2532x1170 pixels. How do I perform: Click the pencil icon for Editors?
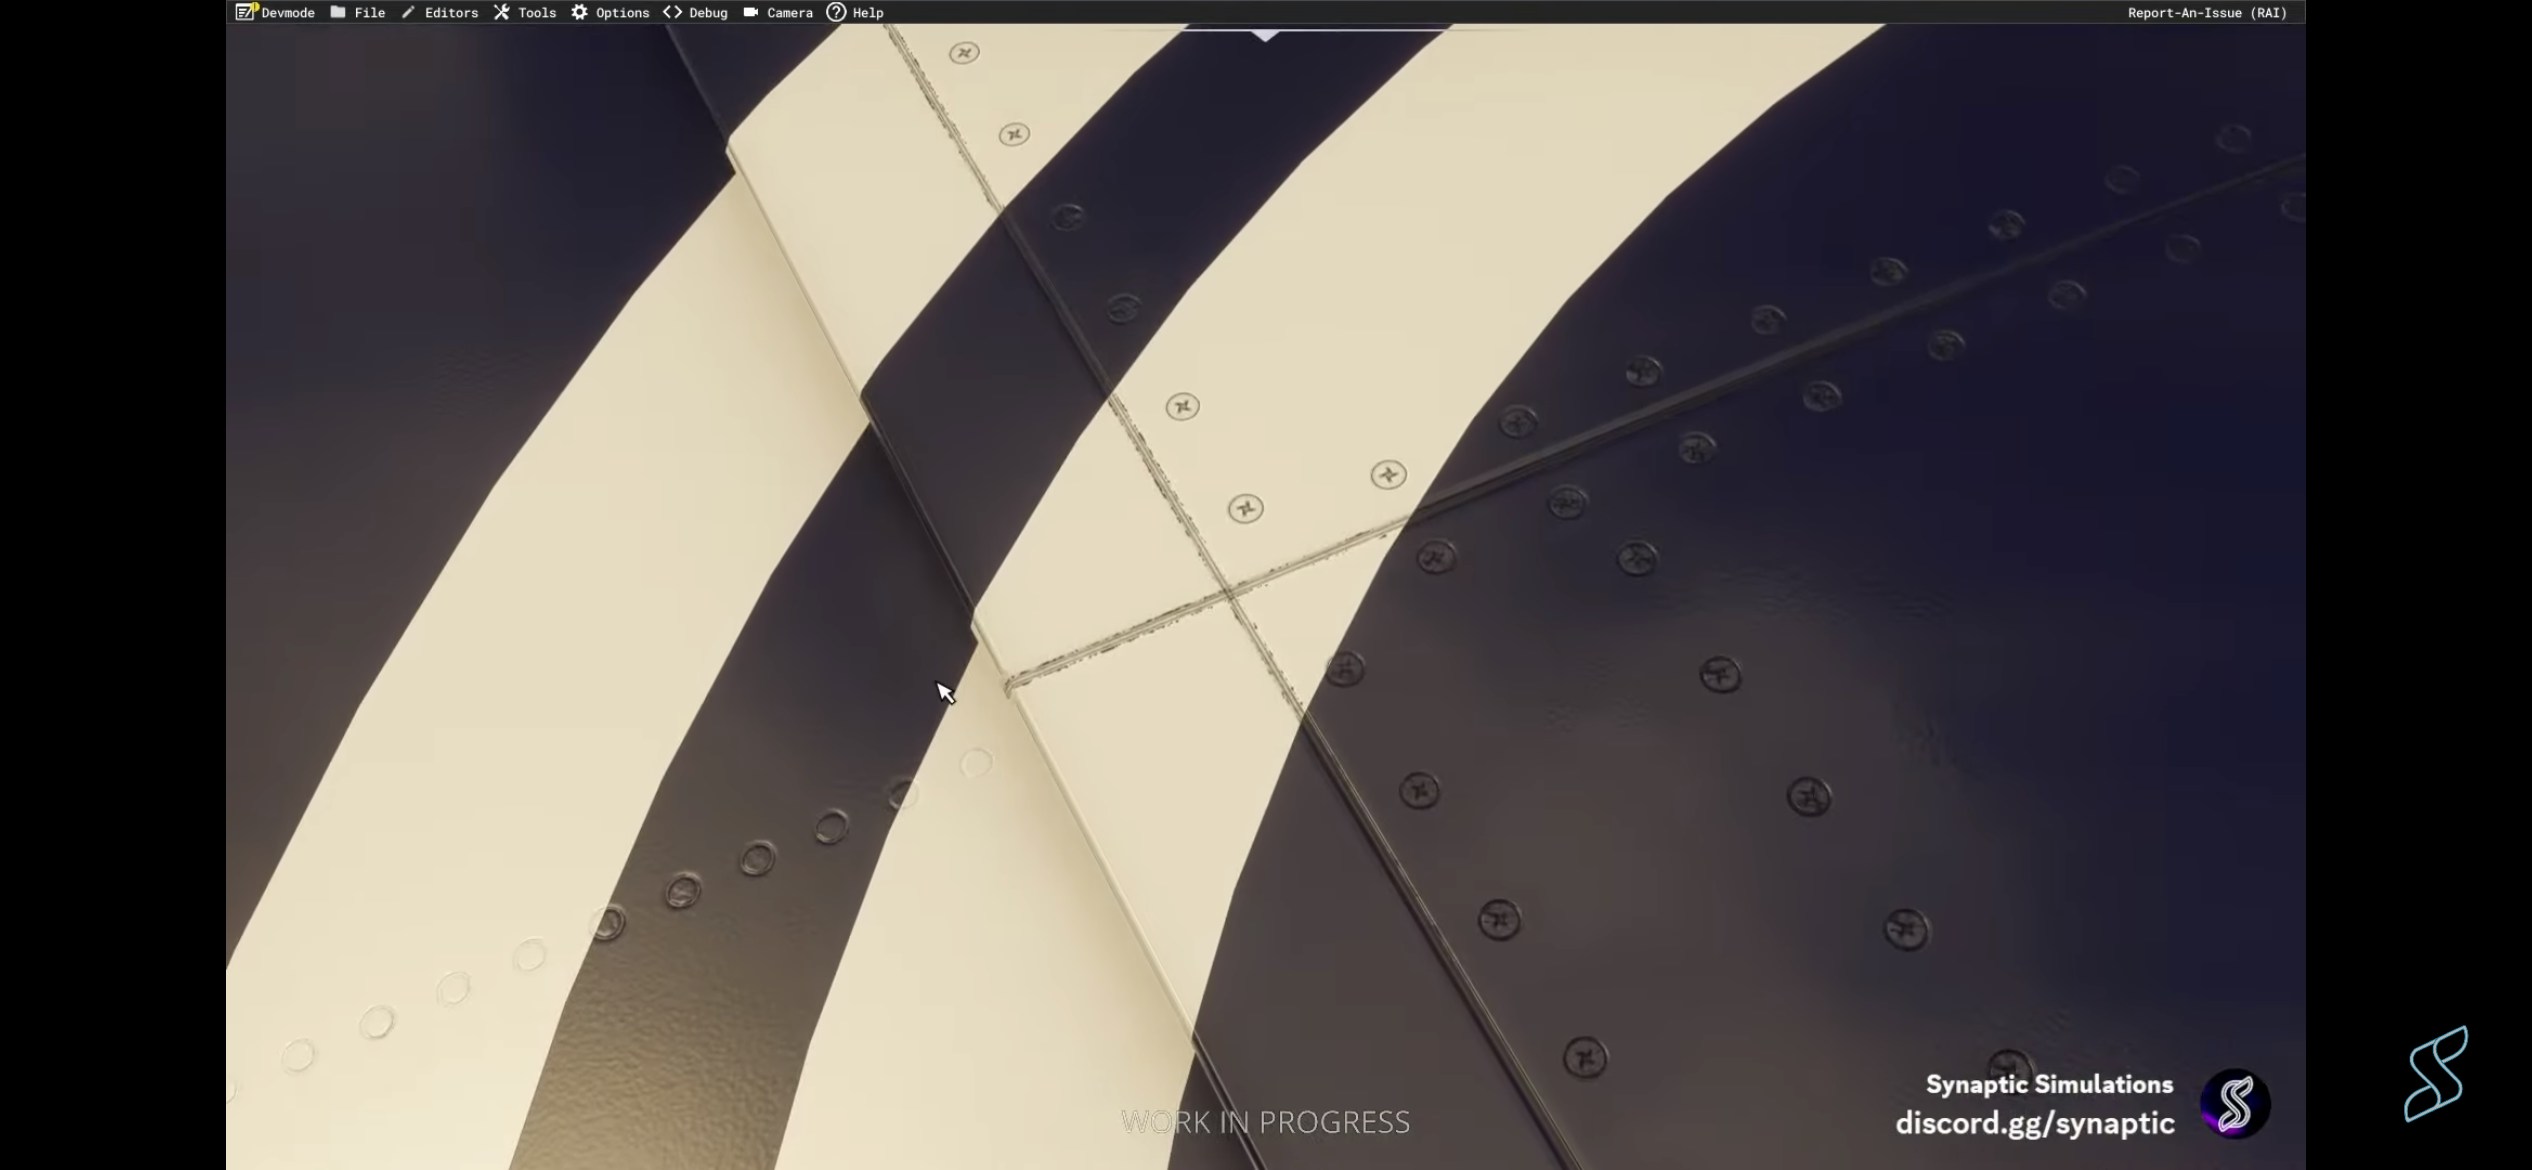408,12
